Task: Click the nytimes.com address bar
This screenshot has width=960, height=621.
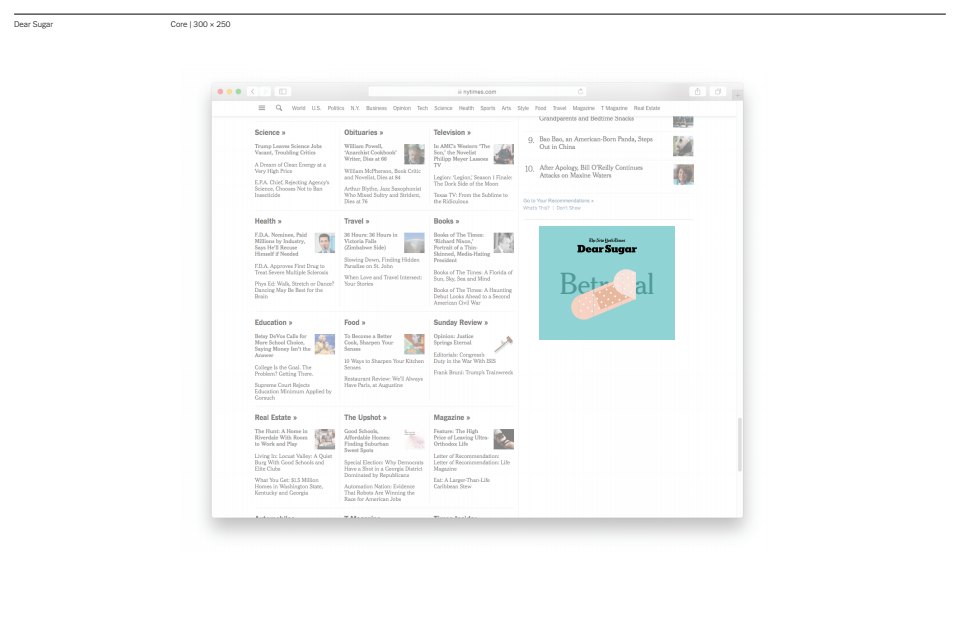Action: 477,91
